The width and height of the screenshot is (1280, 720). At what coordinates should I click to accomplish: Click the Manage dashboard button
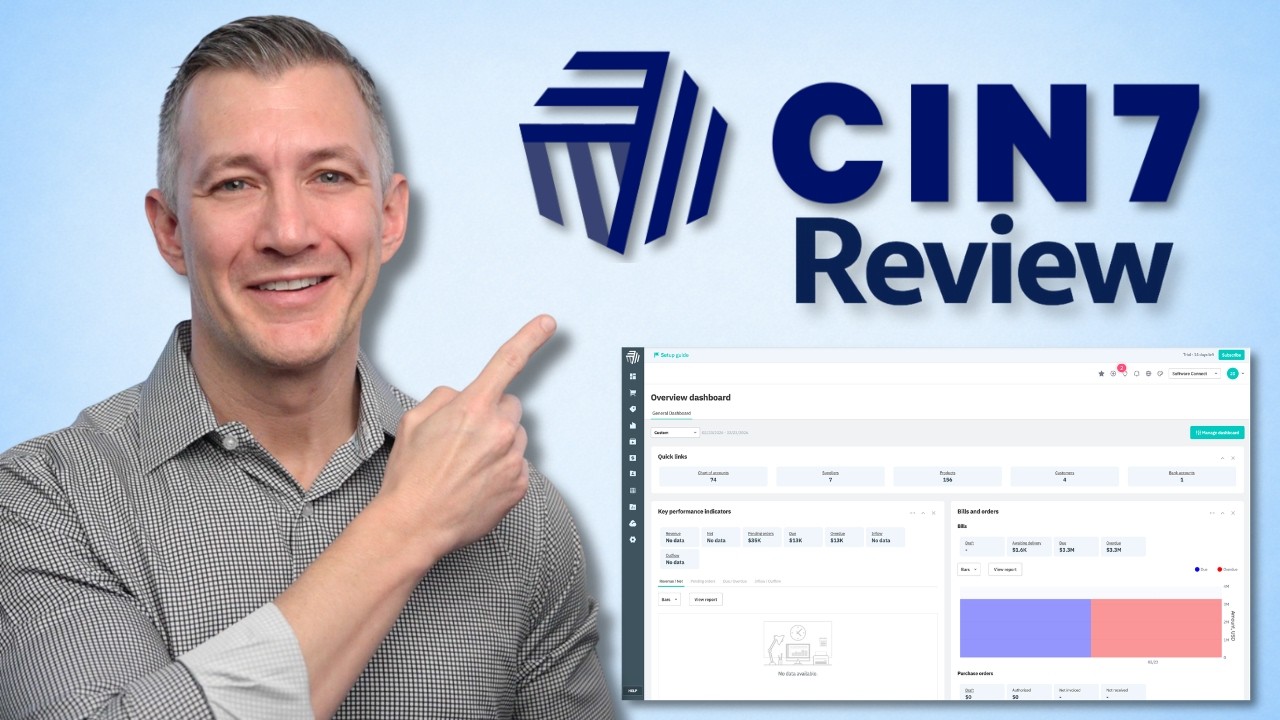point(1216,433)
